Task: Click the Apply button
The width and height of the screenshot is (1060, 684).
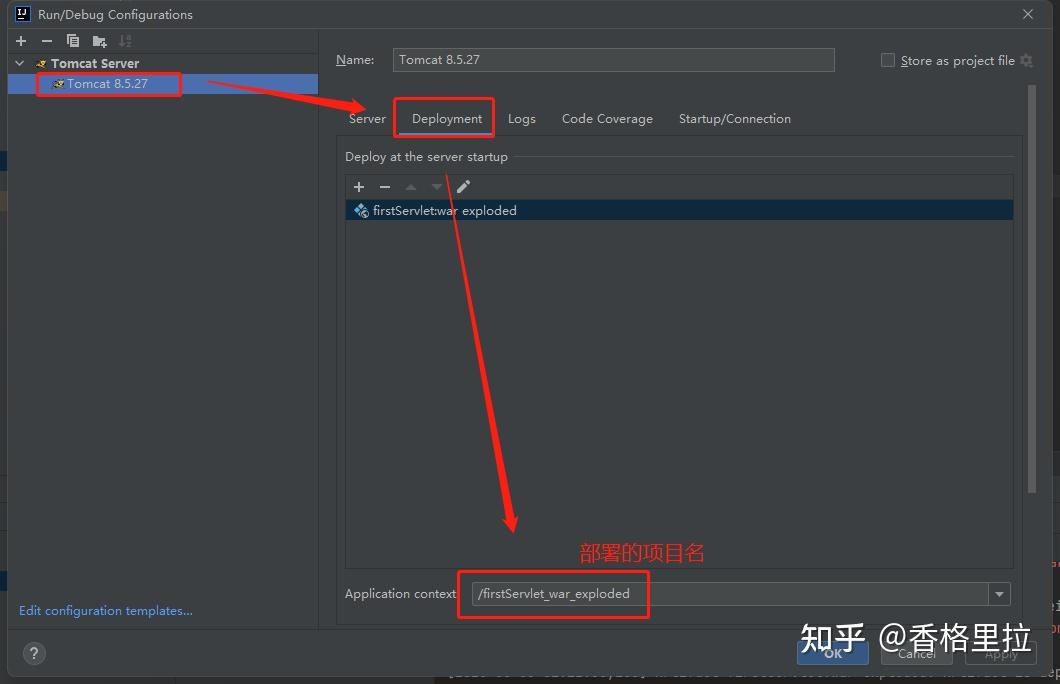Action: [x=1000, y=653]
